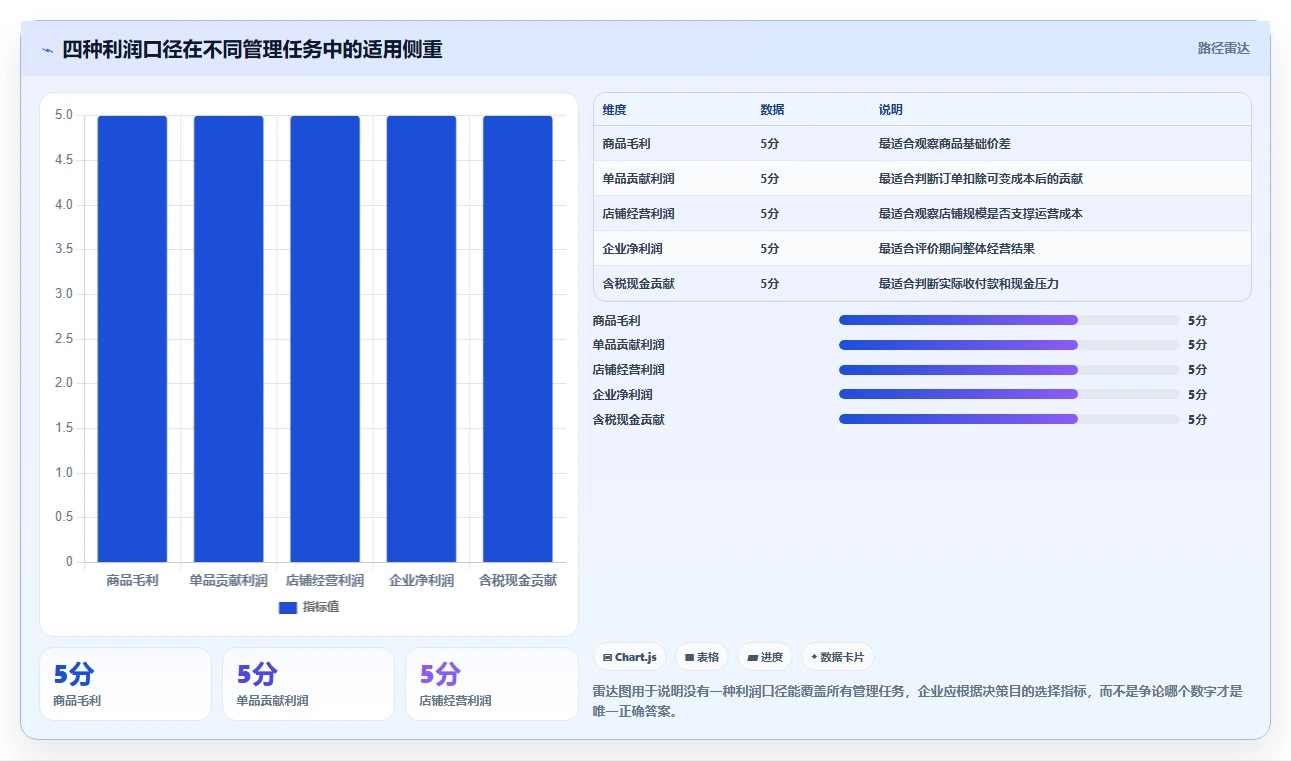Click x-axis label 企业净利润 under chart
Screen dimensions: 1291x761
coord(421,580)
